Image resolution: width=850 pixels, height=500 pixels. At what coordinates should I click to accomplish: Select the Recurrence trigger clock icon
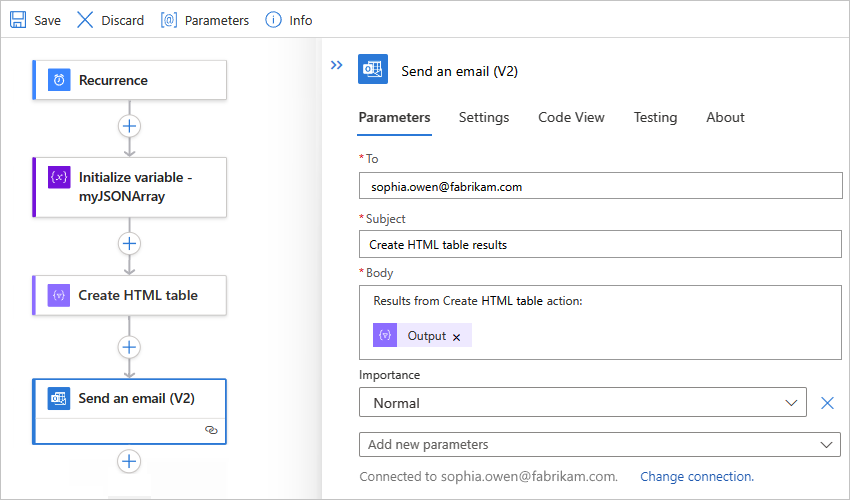coord(59,80)
